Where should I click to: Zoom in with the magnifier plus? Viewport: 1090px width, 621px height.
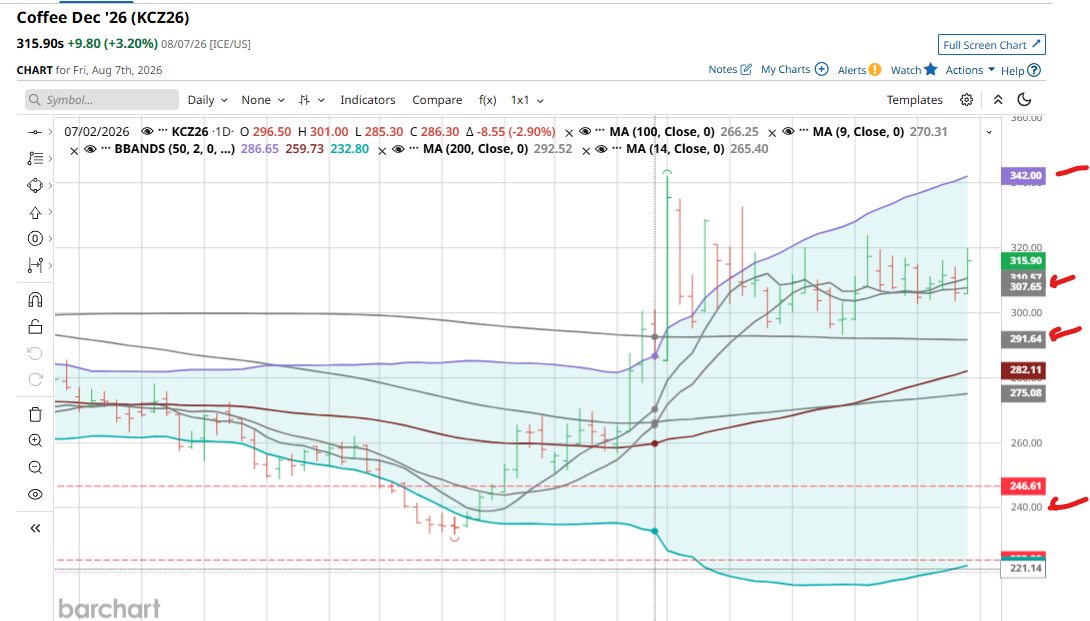coord(35,441)
